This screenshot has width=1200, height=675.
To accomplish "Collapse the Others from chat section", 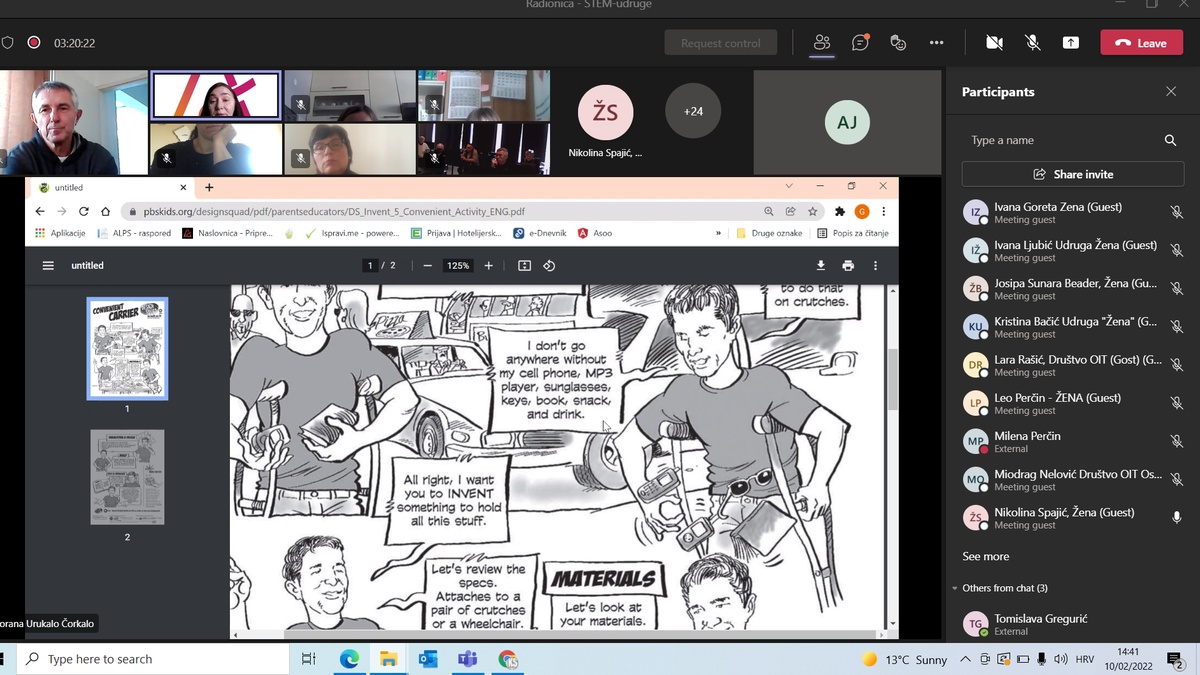I will click(955, 588).
